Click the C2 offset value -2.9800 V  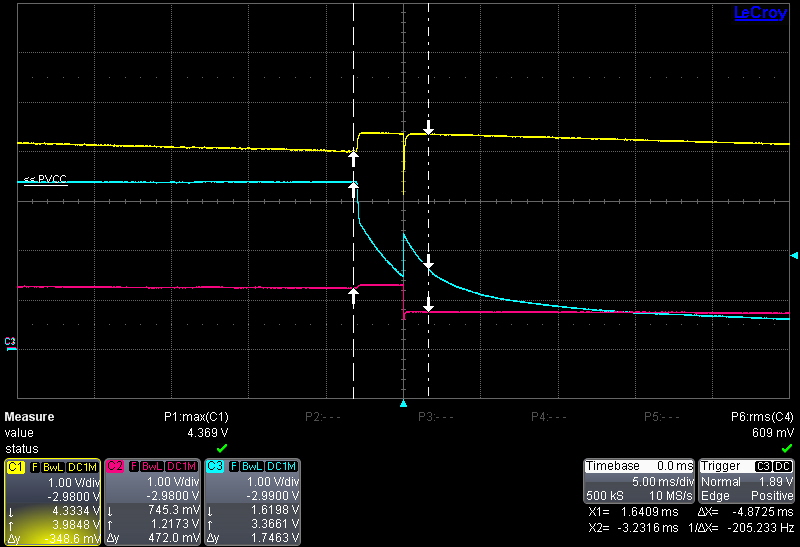173,496
